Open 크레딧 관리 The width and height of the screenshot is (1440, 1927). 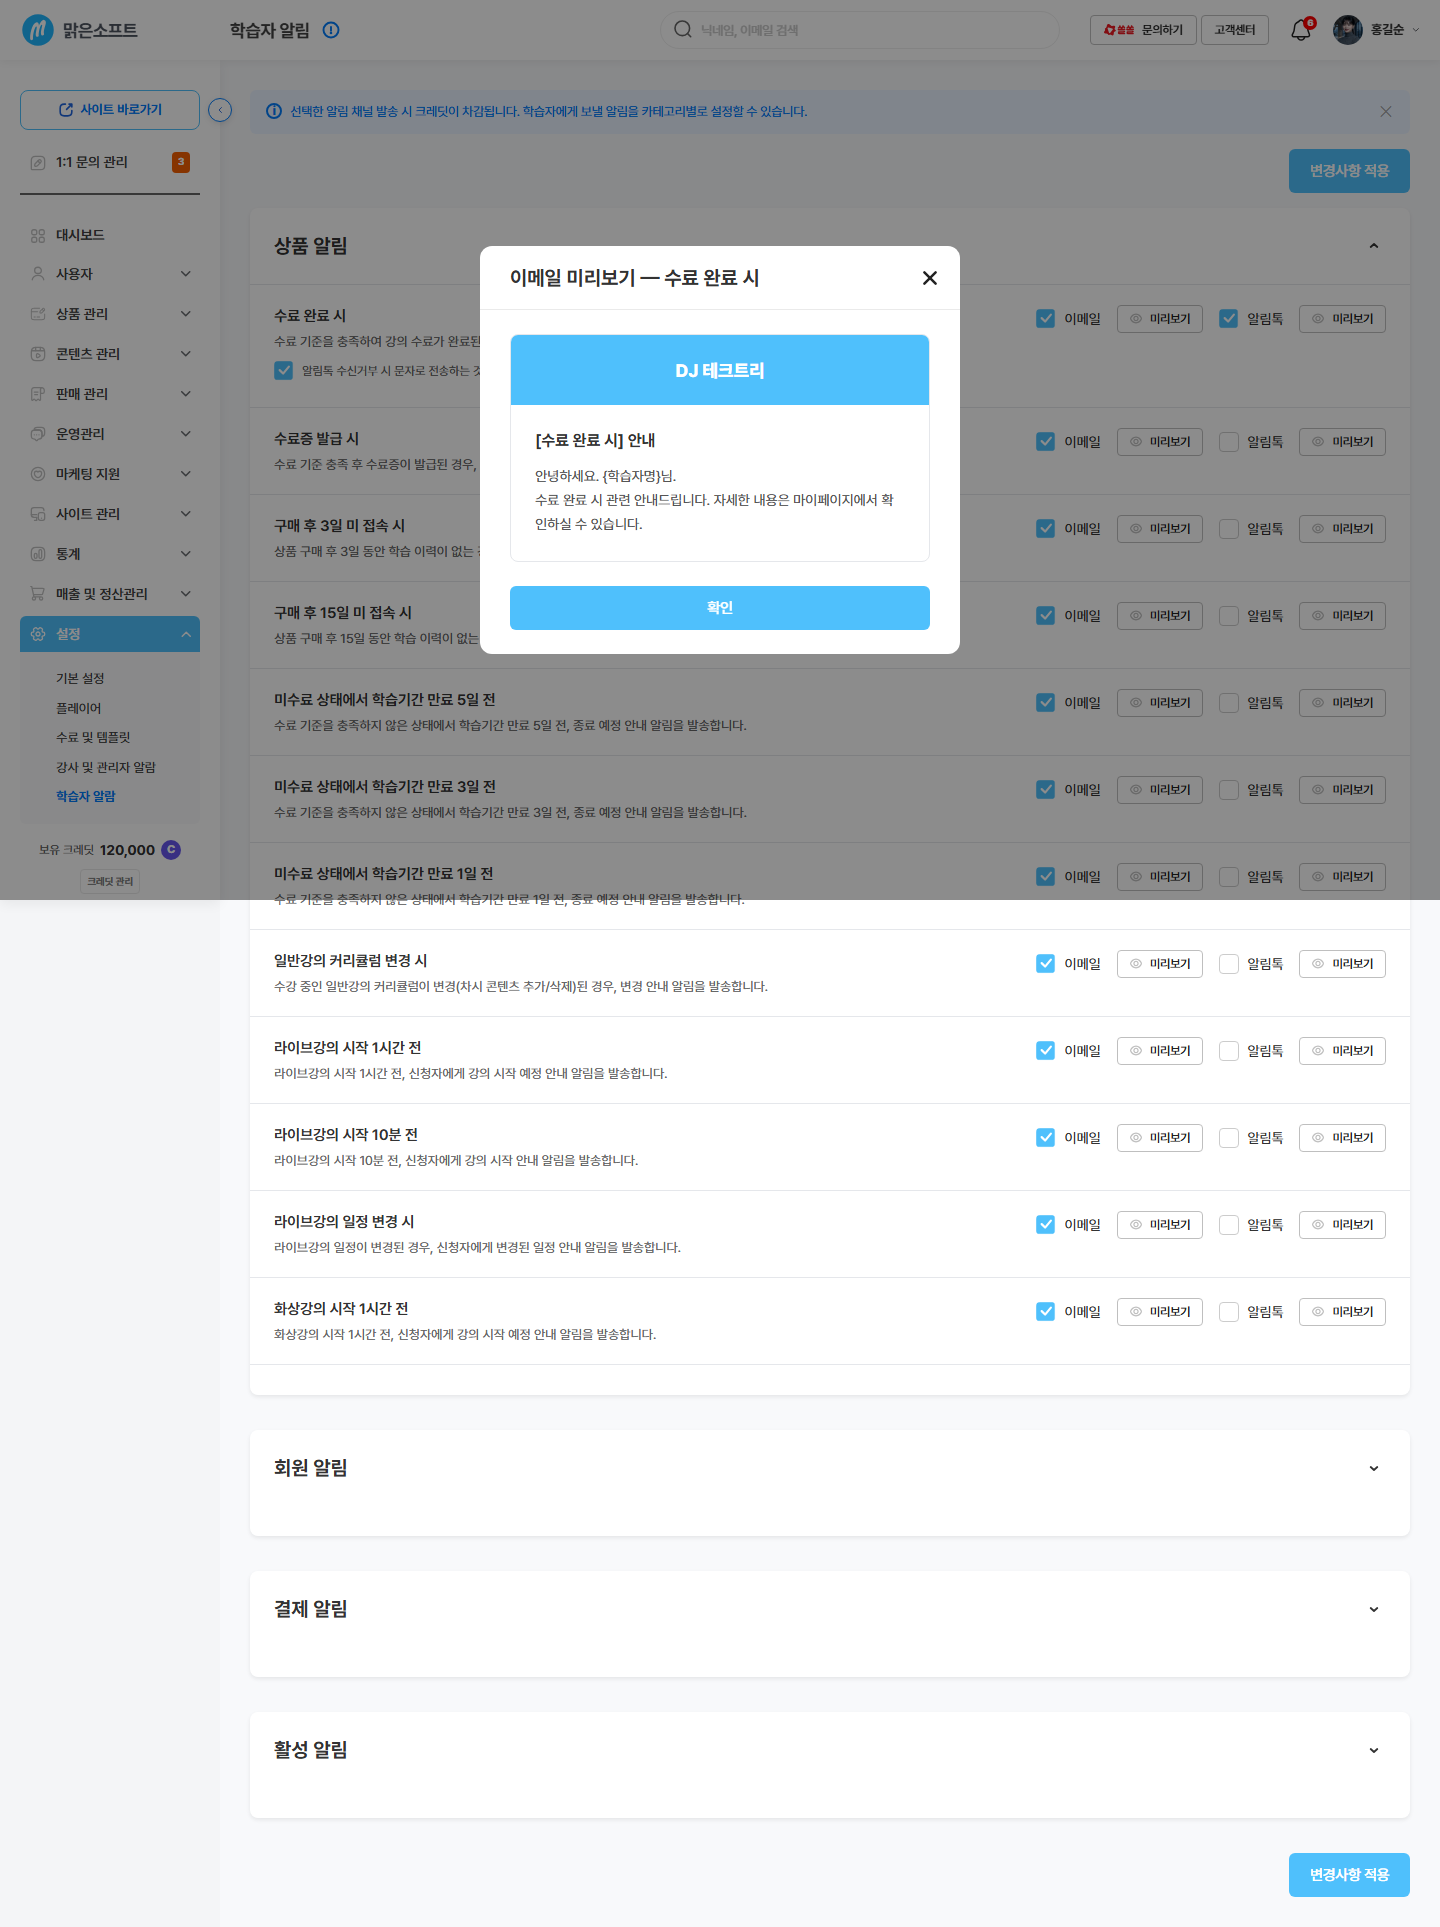click(x=110, y=881)
